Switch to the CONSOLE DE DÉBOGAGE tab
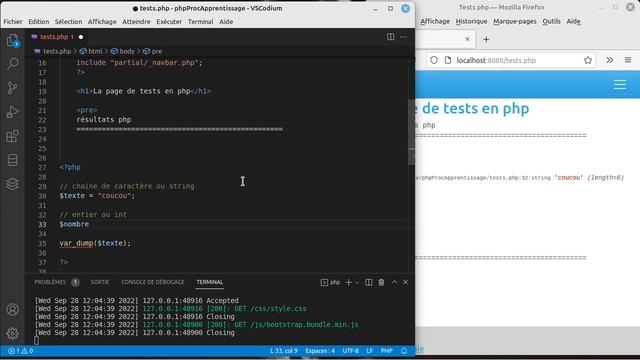Screen dimensions: 640x360 point(153,282)
